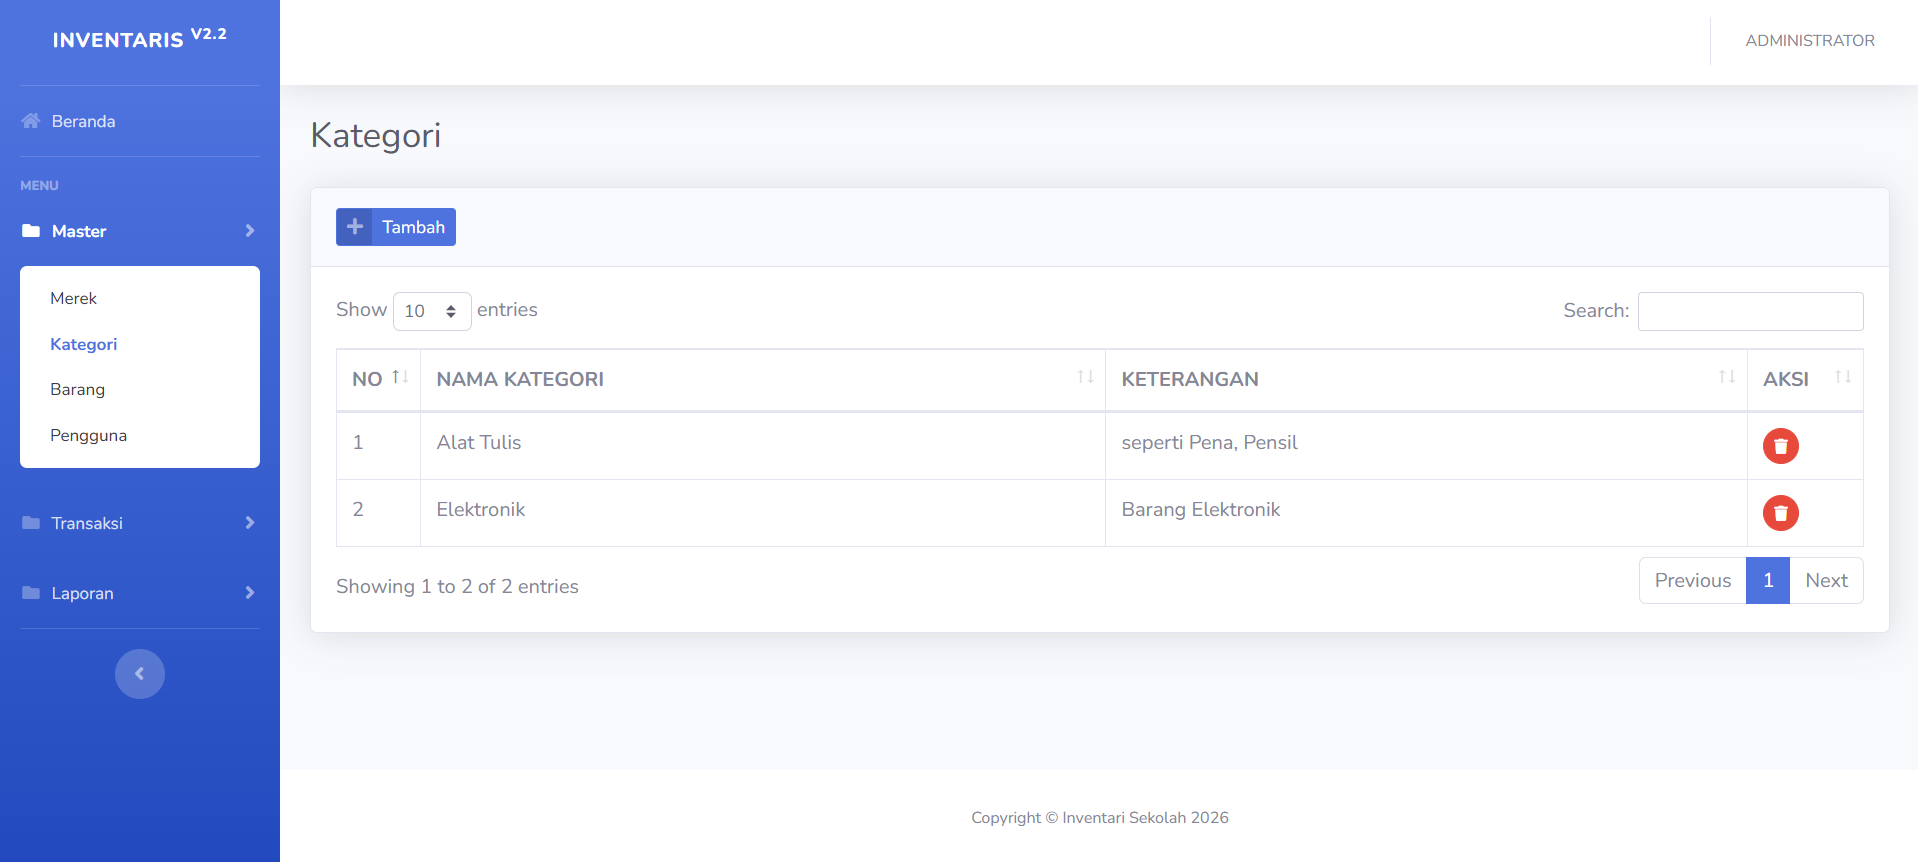This screenshot has height=862, width=1918.
Task: Open the entries per page dropdown
Action: [432, 311]
